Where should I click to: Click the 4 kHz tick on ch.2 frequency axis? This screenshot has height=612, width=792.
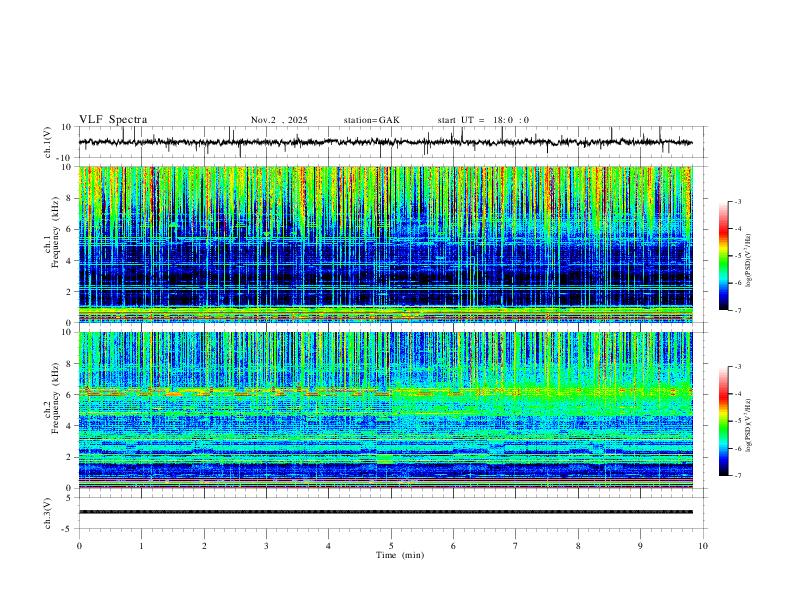[69, 426]
